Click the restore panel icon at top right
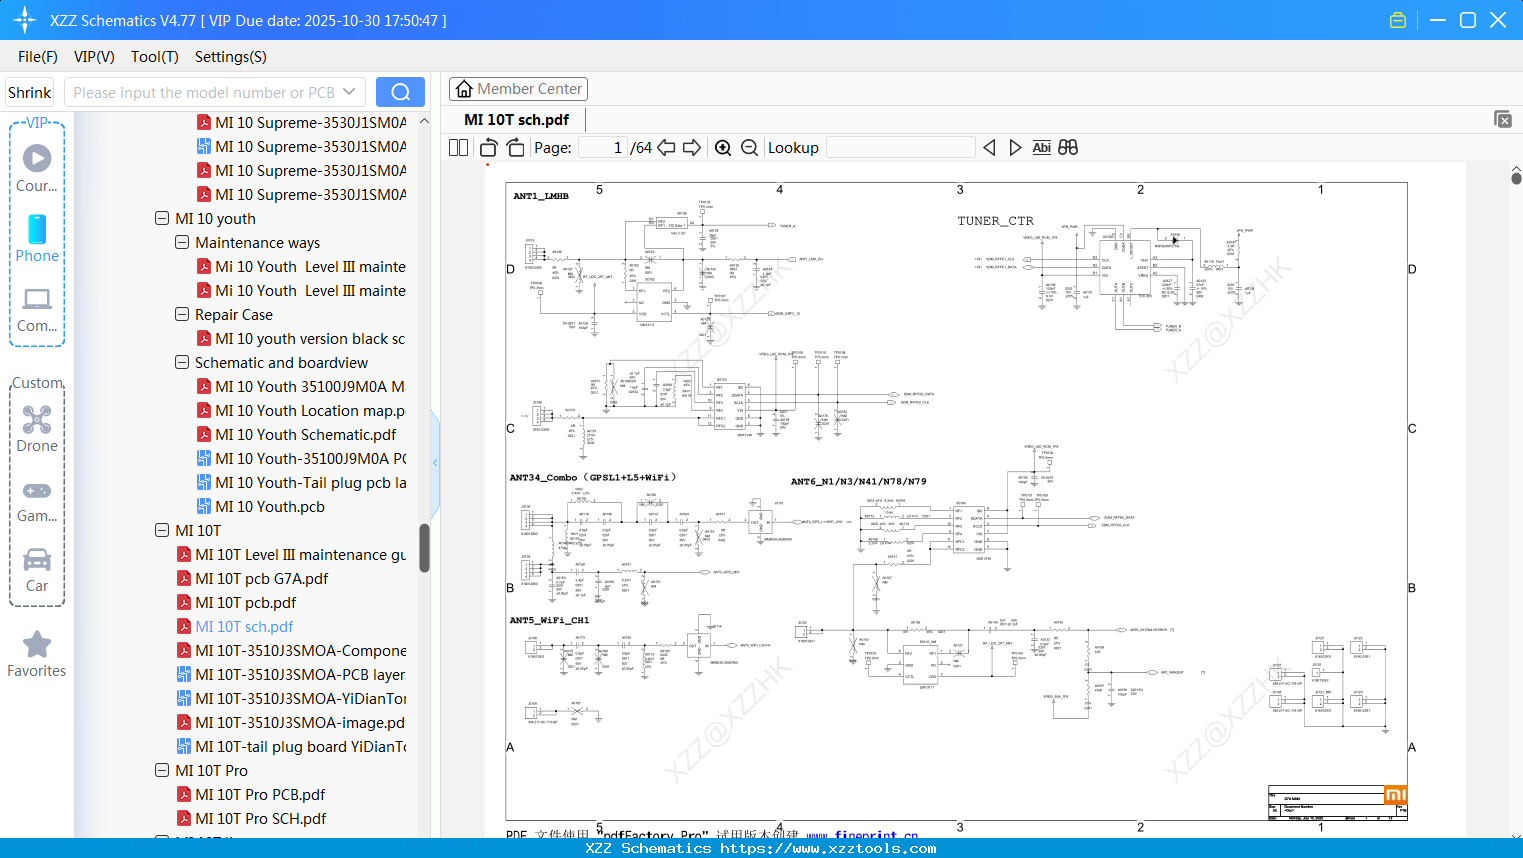The image size is (1523, 858). (x=1503, y=119)
